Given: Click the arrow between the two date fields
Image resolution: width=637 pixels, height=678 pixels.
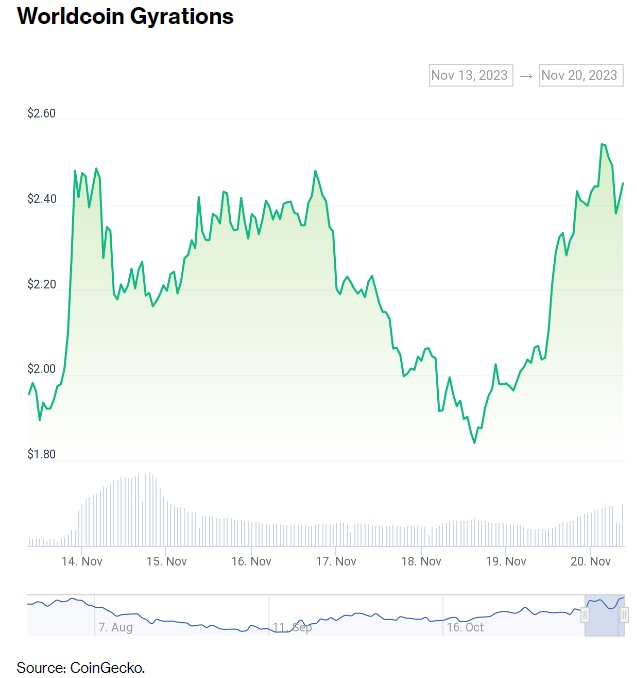Looking at the screenshot, I should coord(526,76).
